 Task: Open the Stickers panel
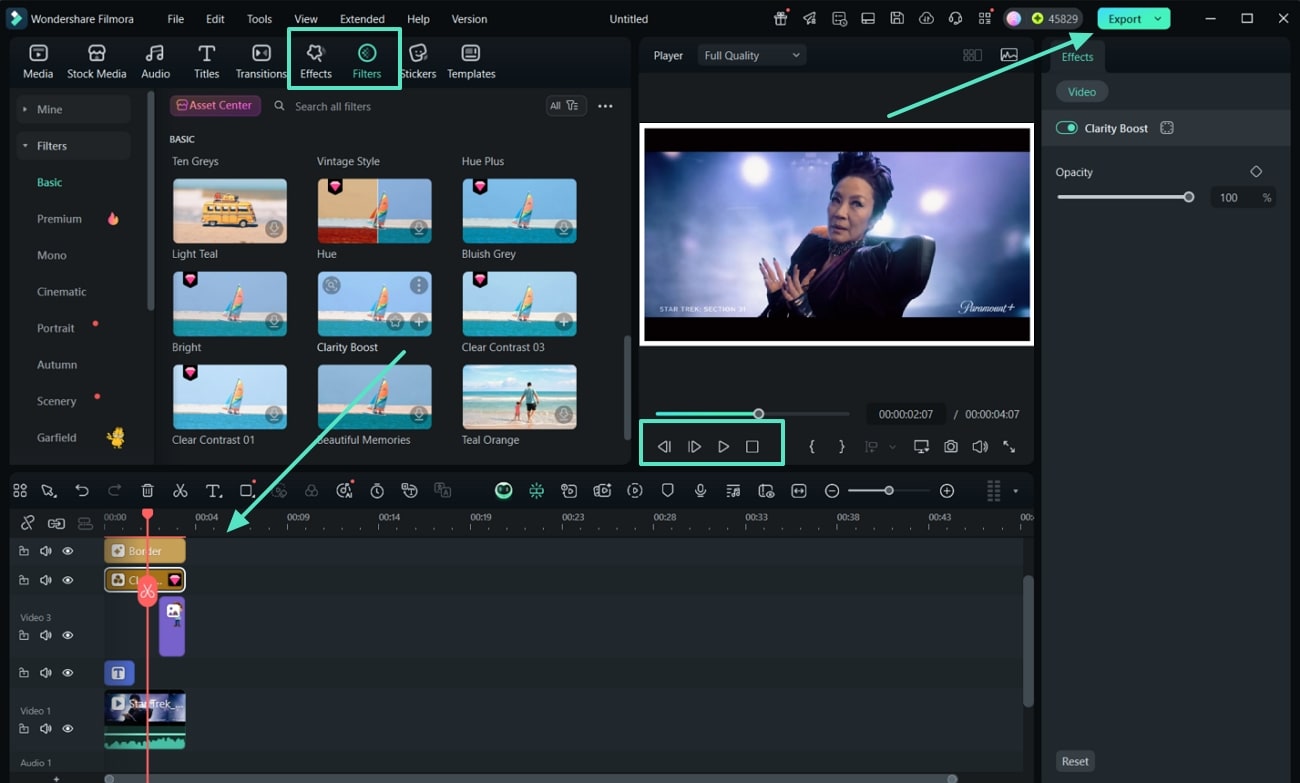(418, 61)
